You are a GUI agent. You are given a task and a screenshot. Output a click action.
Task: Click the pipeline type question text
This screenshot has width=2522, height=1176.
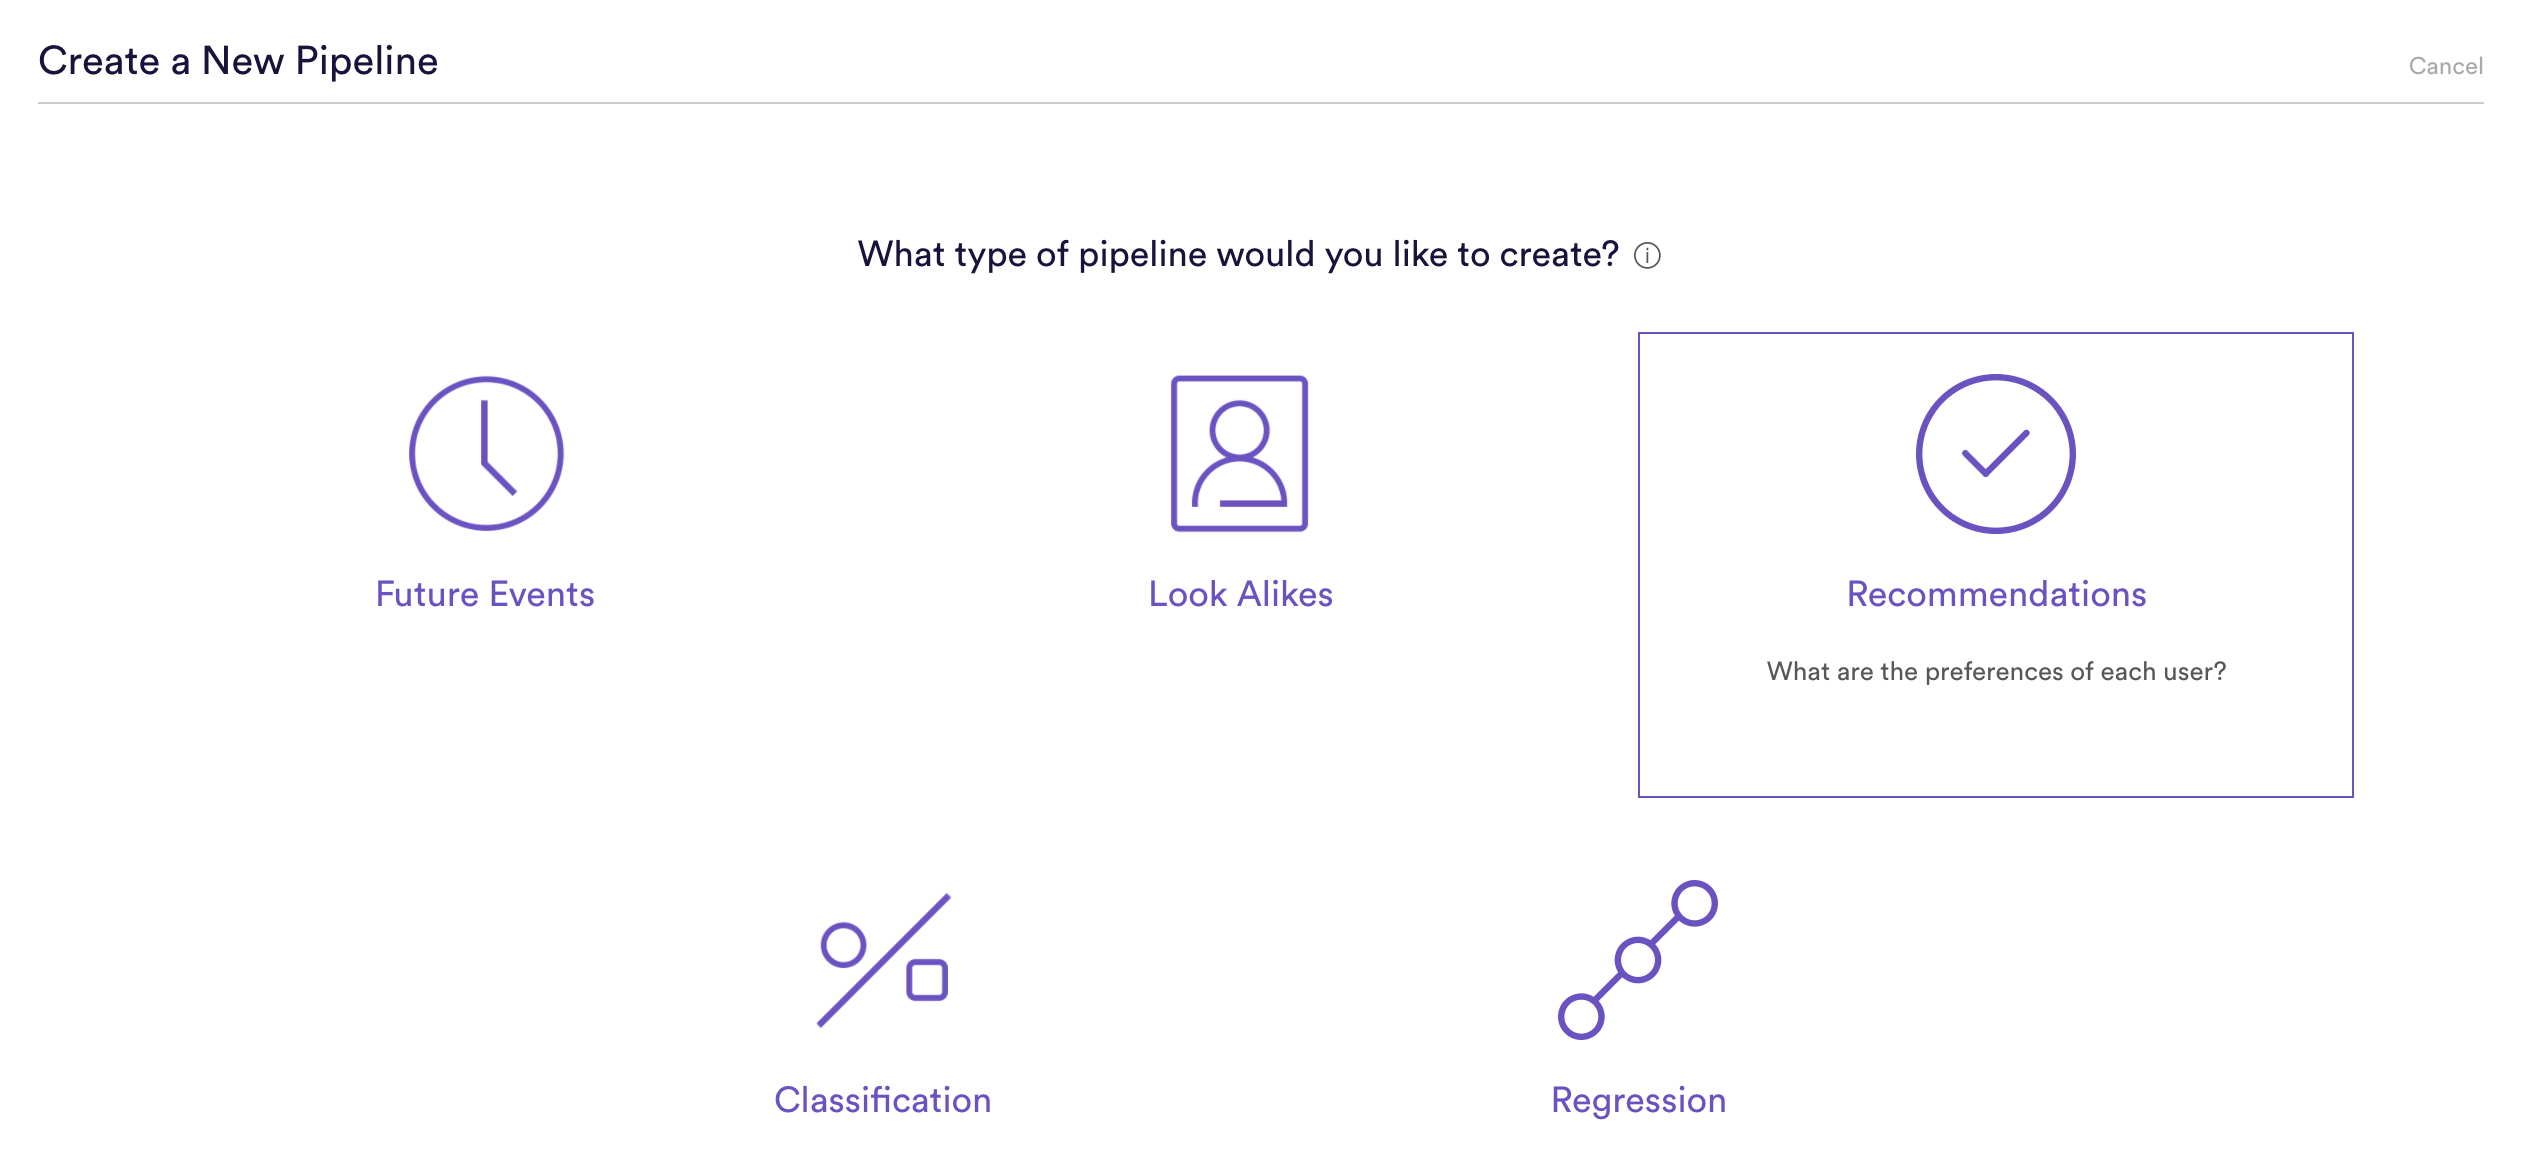[1238, 254]
